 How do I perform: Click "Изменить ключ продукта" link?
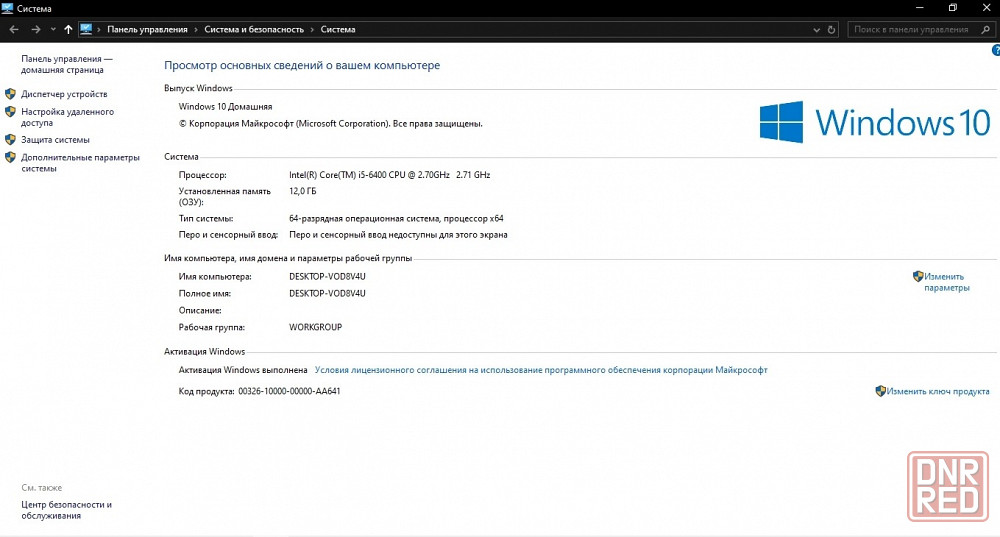point(938,391)
